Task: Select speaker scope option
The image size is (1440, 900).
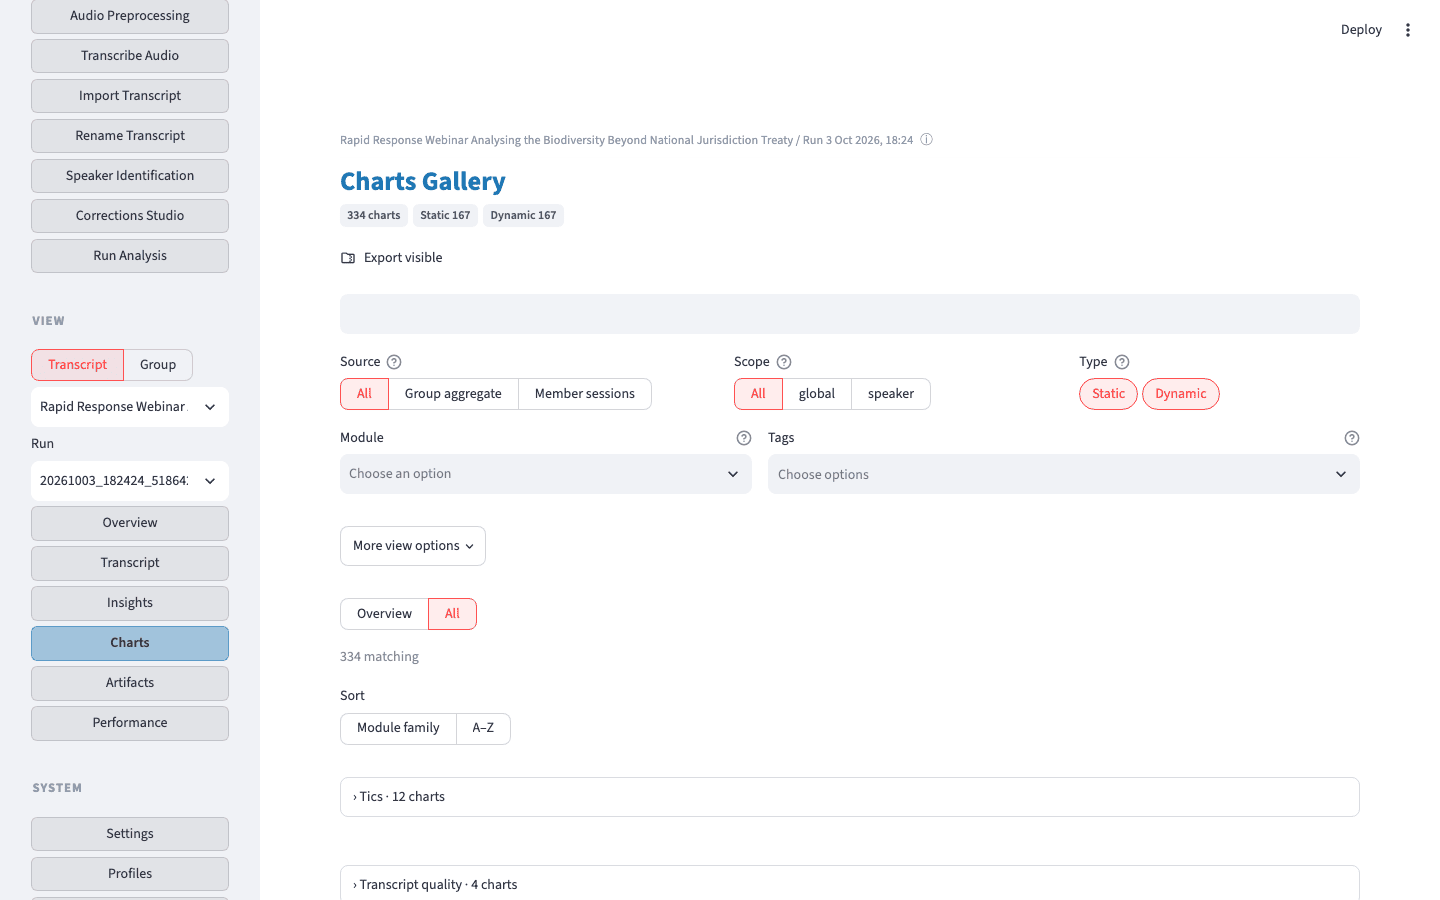Action: [891, 394]
